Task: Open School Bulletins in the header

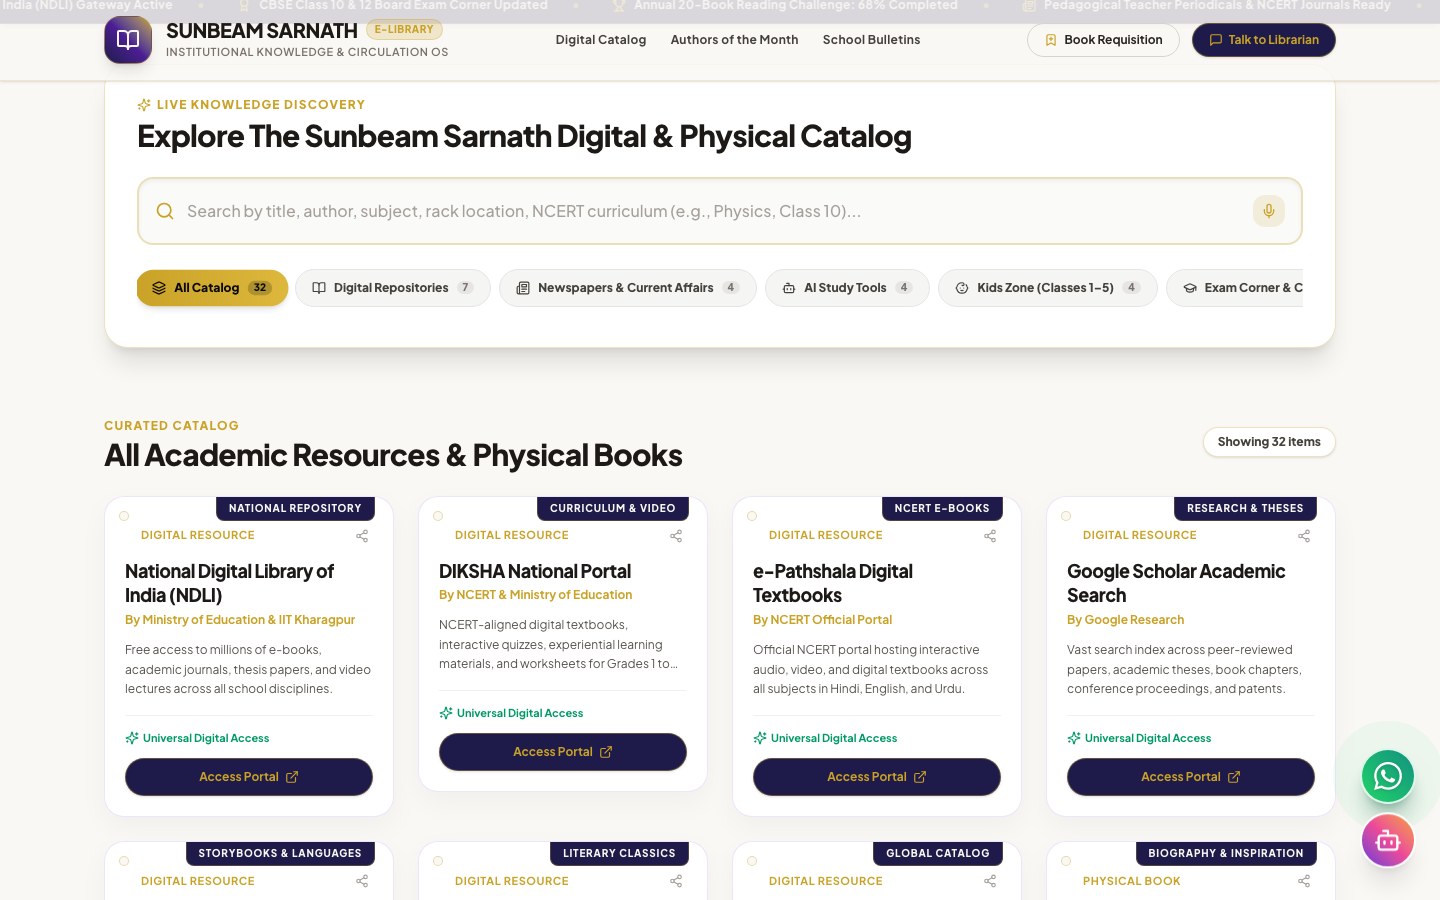Action: 871,40
